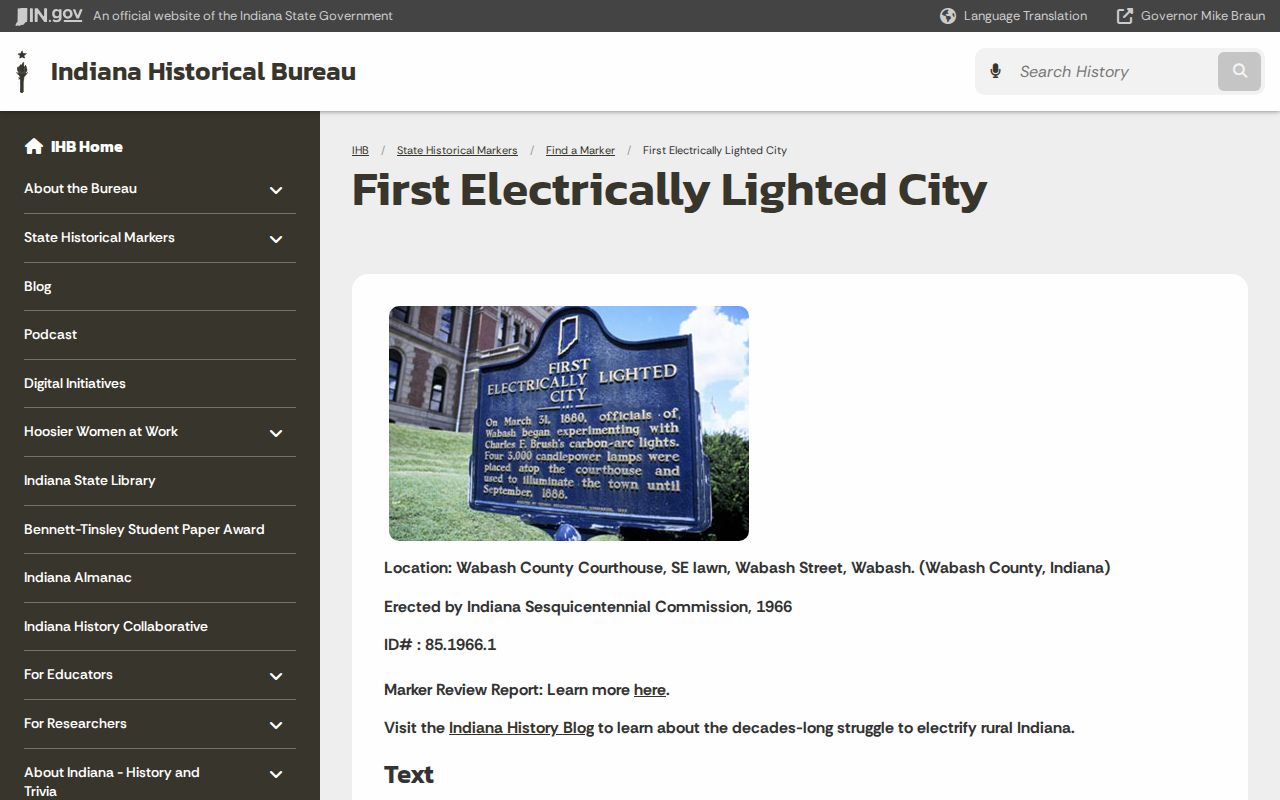The height and width of the screenshot is (800, 1280).
Task: Click State Historical Markers breadcrumb link
Action: [457, 150]
